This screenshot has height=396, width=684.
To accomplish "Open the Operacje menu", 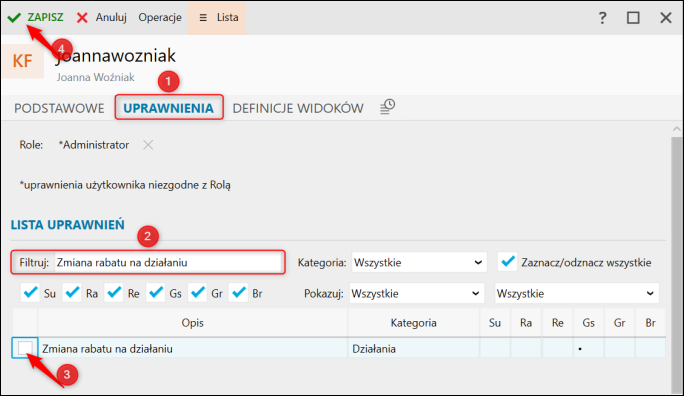I will [x=160, y=17].
